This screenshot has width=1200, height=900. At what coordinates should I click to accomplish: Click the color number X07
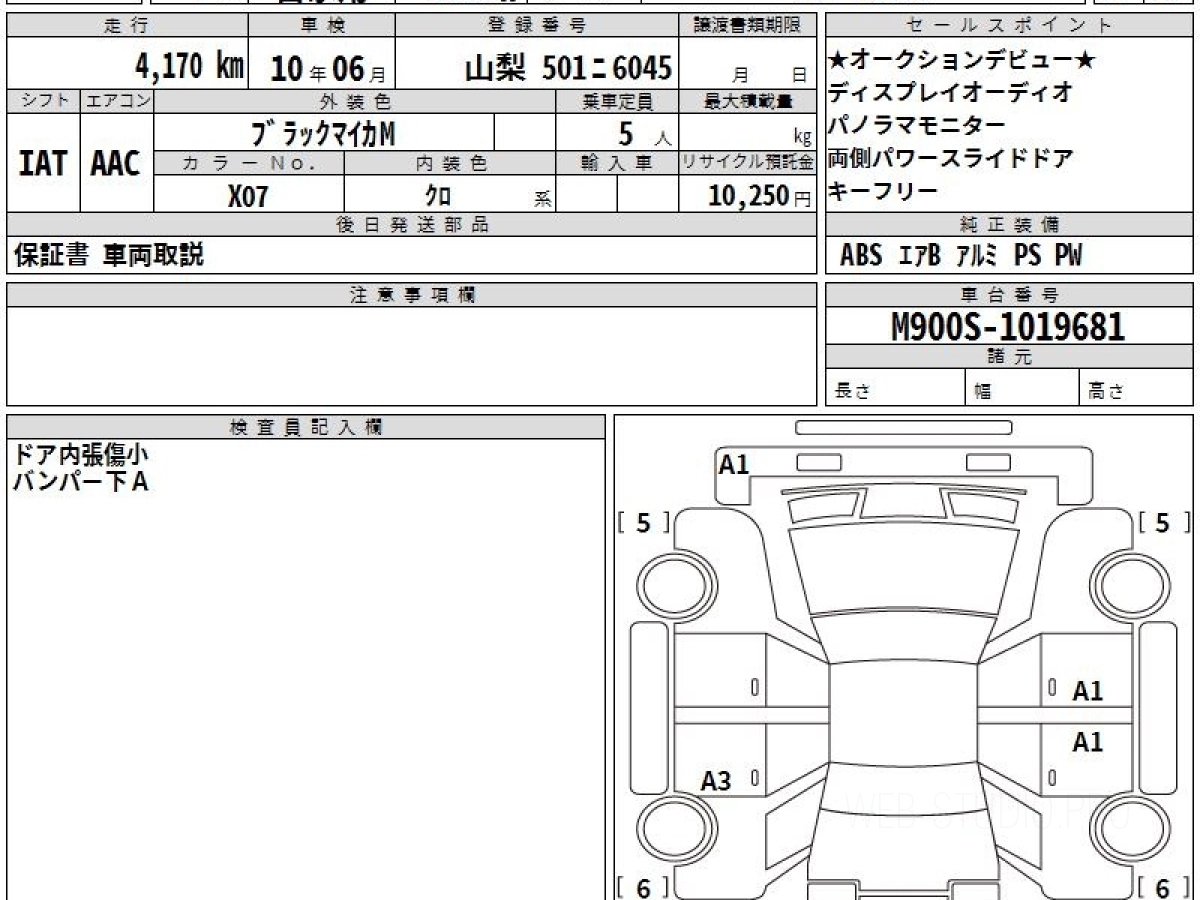click(248, 196)
